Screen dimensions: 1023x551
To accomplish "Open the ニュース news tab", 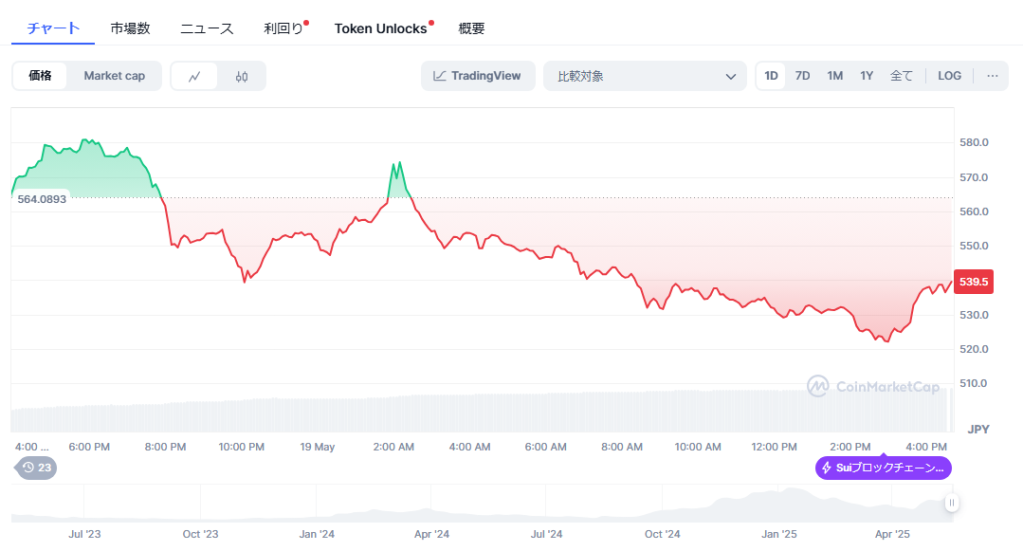I will coord(207,28).
